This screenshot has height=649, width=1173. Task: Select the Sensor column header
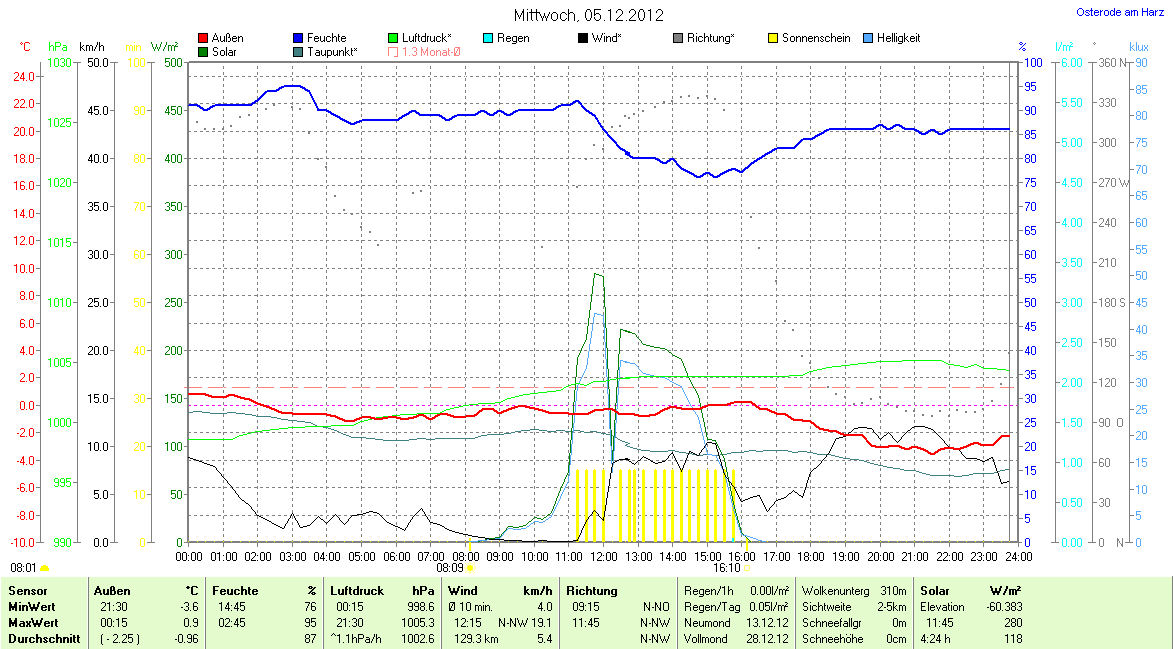click(x=28, y=591)
